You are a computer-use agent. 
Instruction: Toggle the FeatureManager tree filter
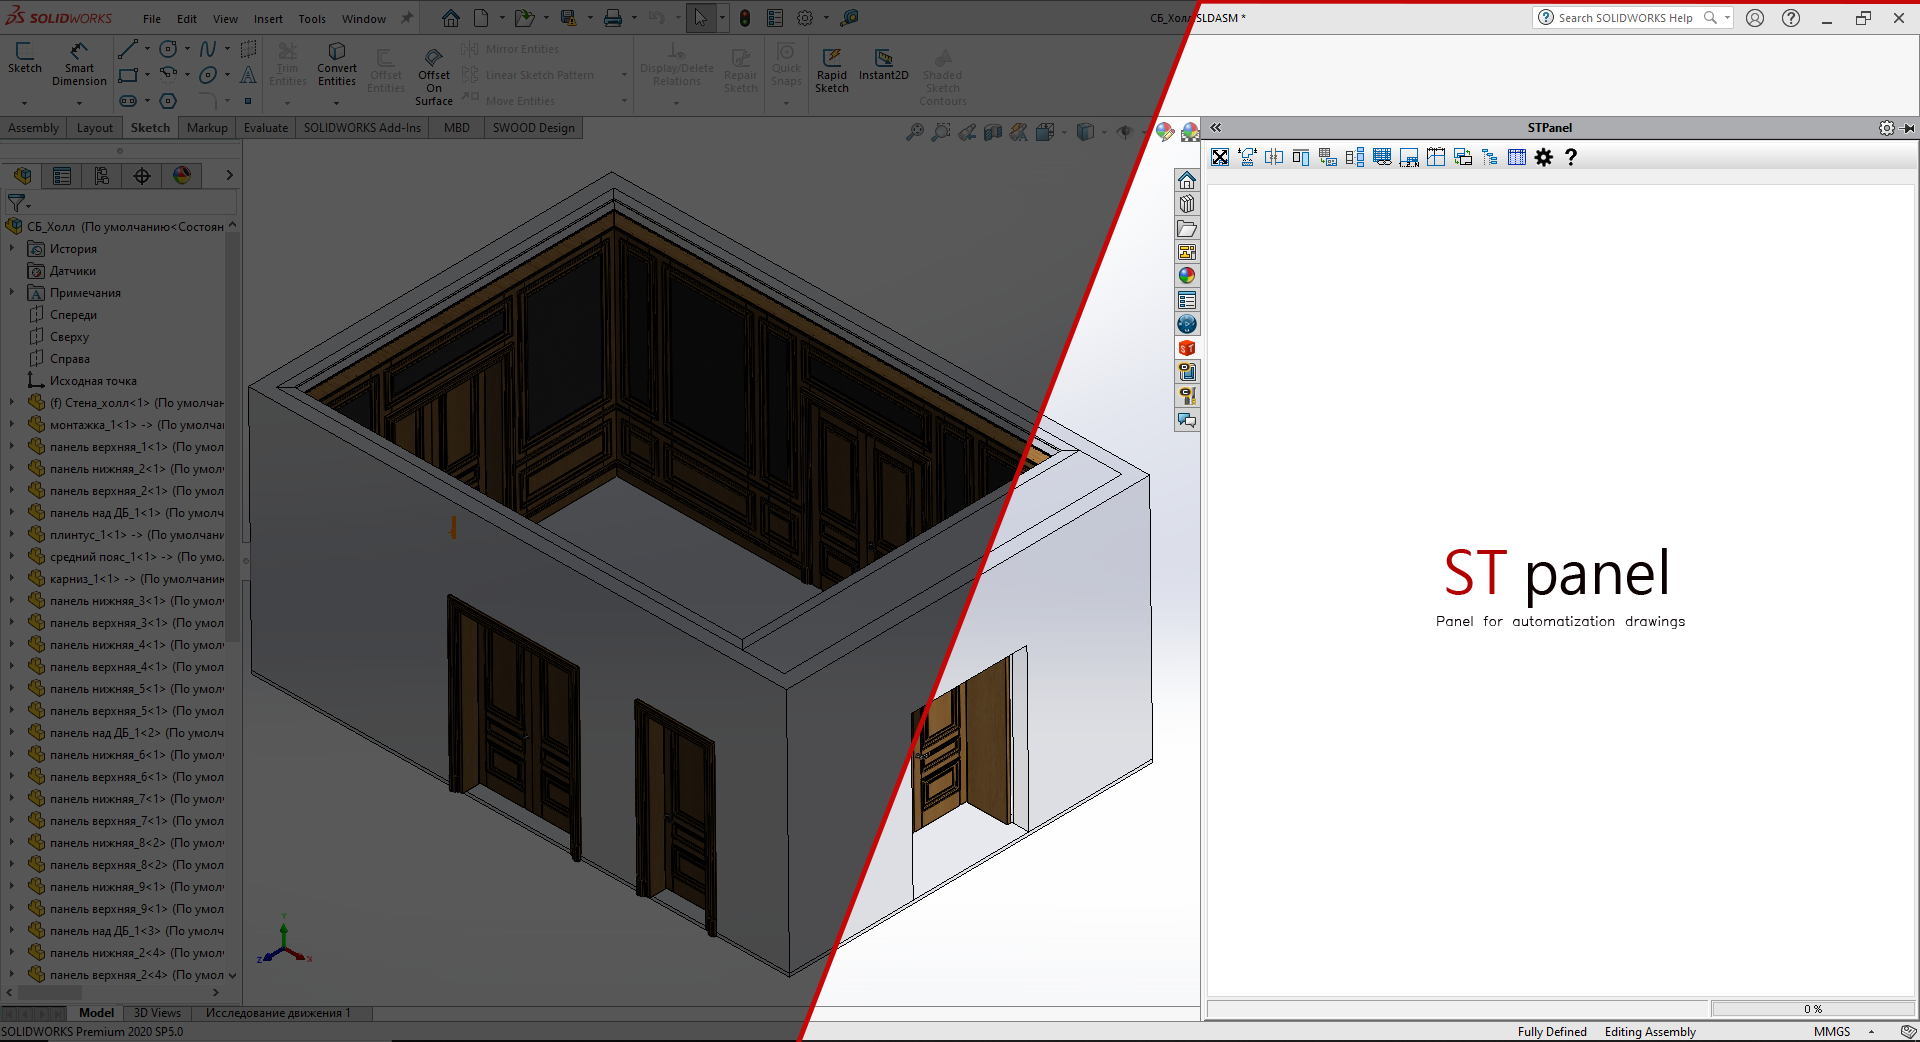tap(18, 203)
